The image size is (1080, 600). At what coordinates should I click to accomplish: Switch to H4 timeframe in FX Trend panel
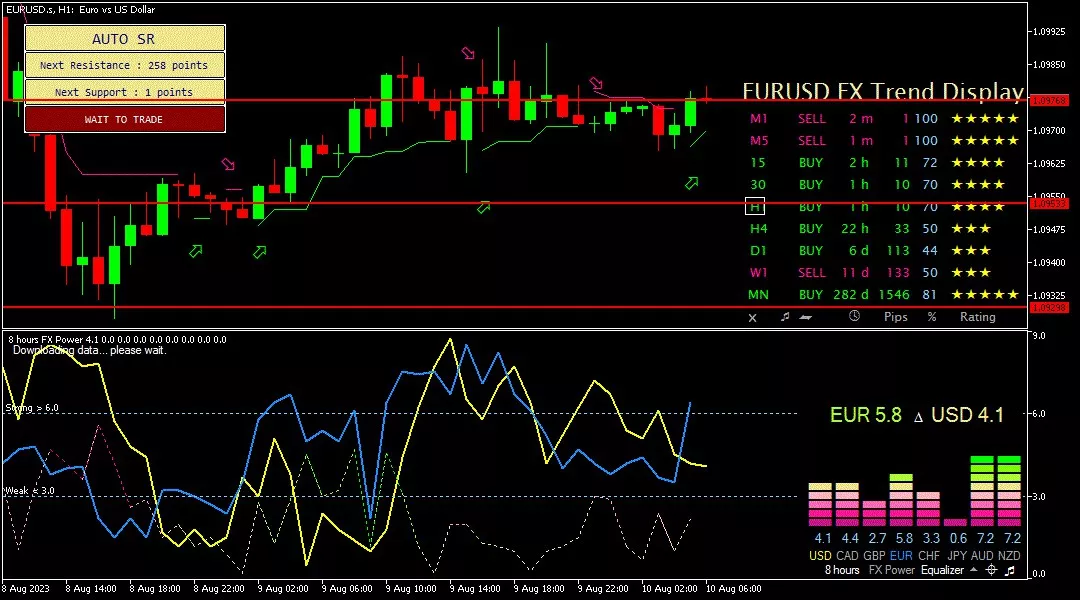[x=758, y=229]
